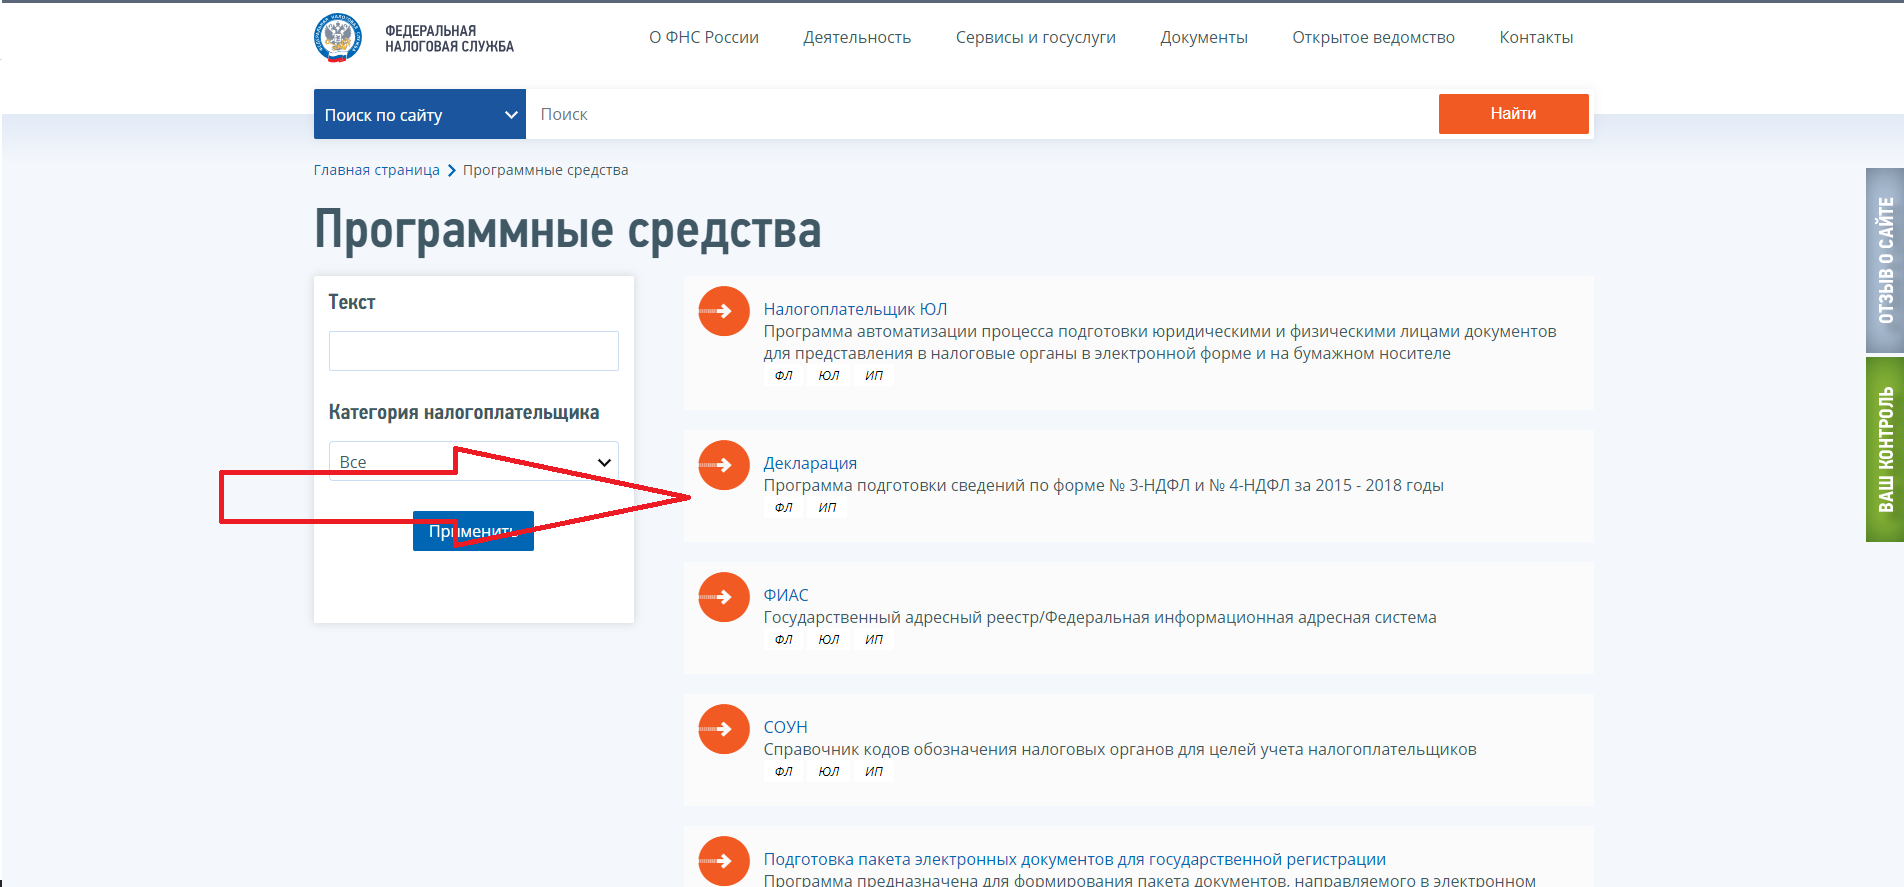This screenshot has width=1904, height=887.
Task: Click the orange arrow icon beside СОУН
Action: tap(724, 729)
